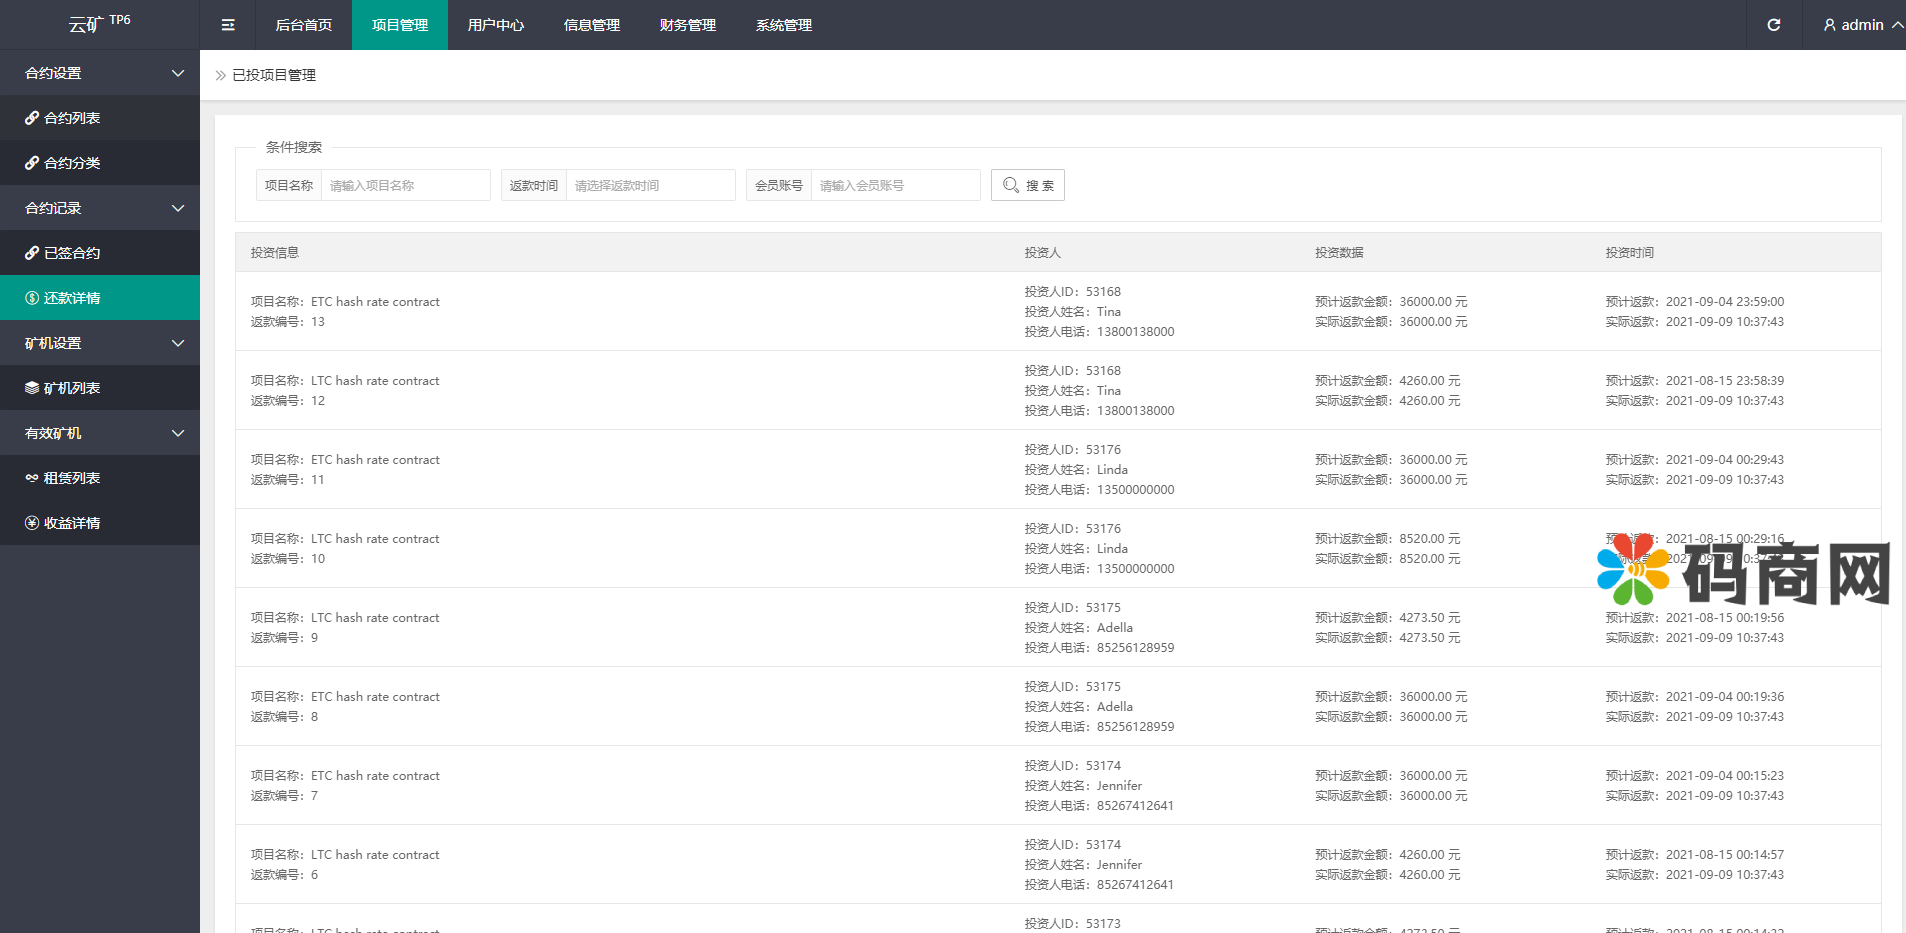
Task: Open the 财务管理 top menu
Action: (x=687, y=25)
